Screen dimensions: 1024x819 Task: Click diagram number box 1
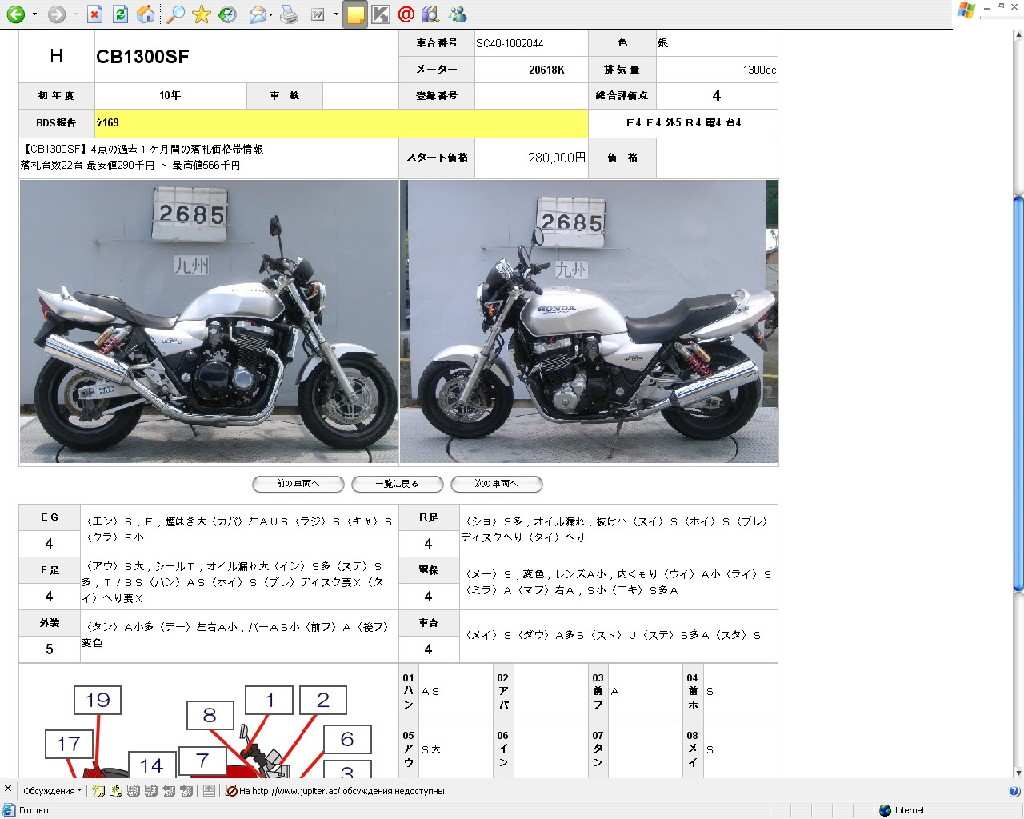(269, 700)
